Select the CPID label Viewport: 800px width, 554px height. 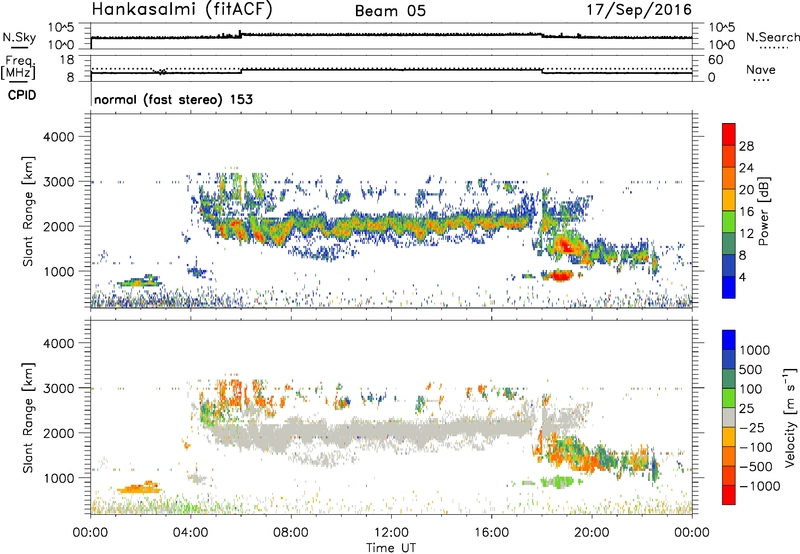click(x=22, y=95)
